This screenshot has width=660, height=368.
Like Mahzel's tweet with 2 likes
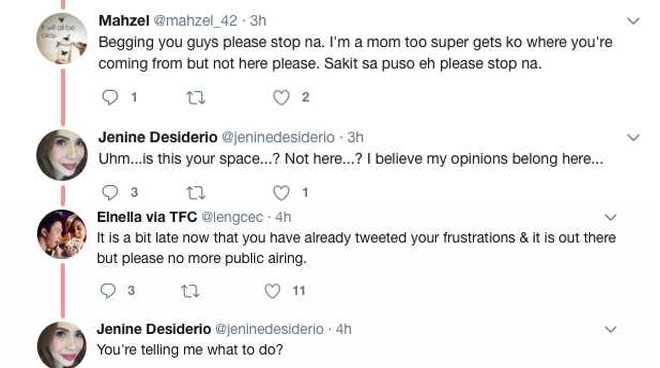(x=281, y=97)
